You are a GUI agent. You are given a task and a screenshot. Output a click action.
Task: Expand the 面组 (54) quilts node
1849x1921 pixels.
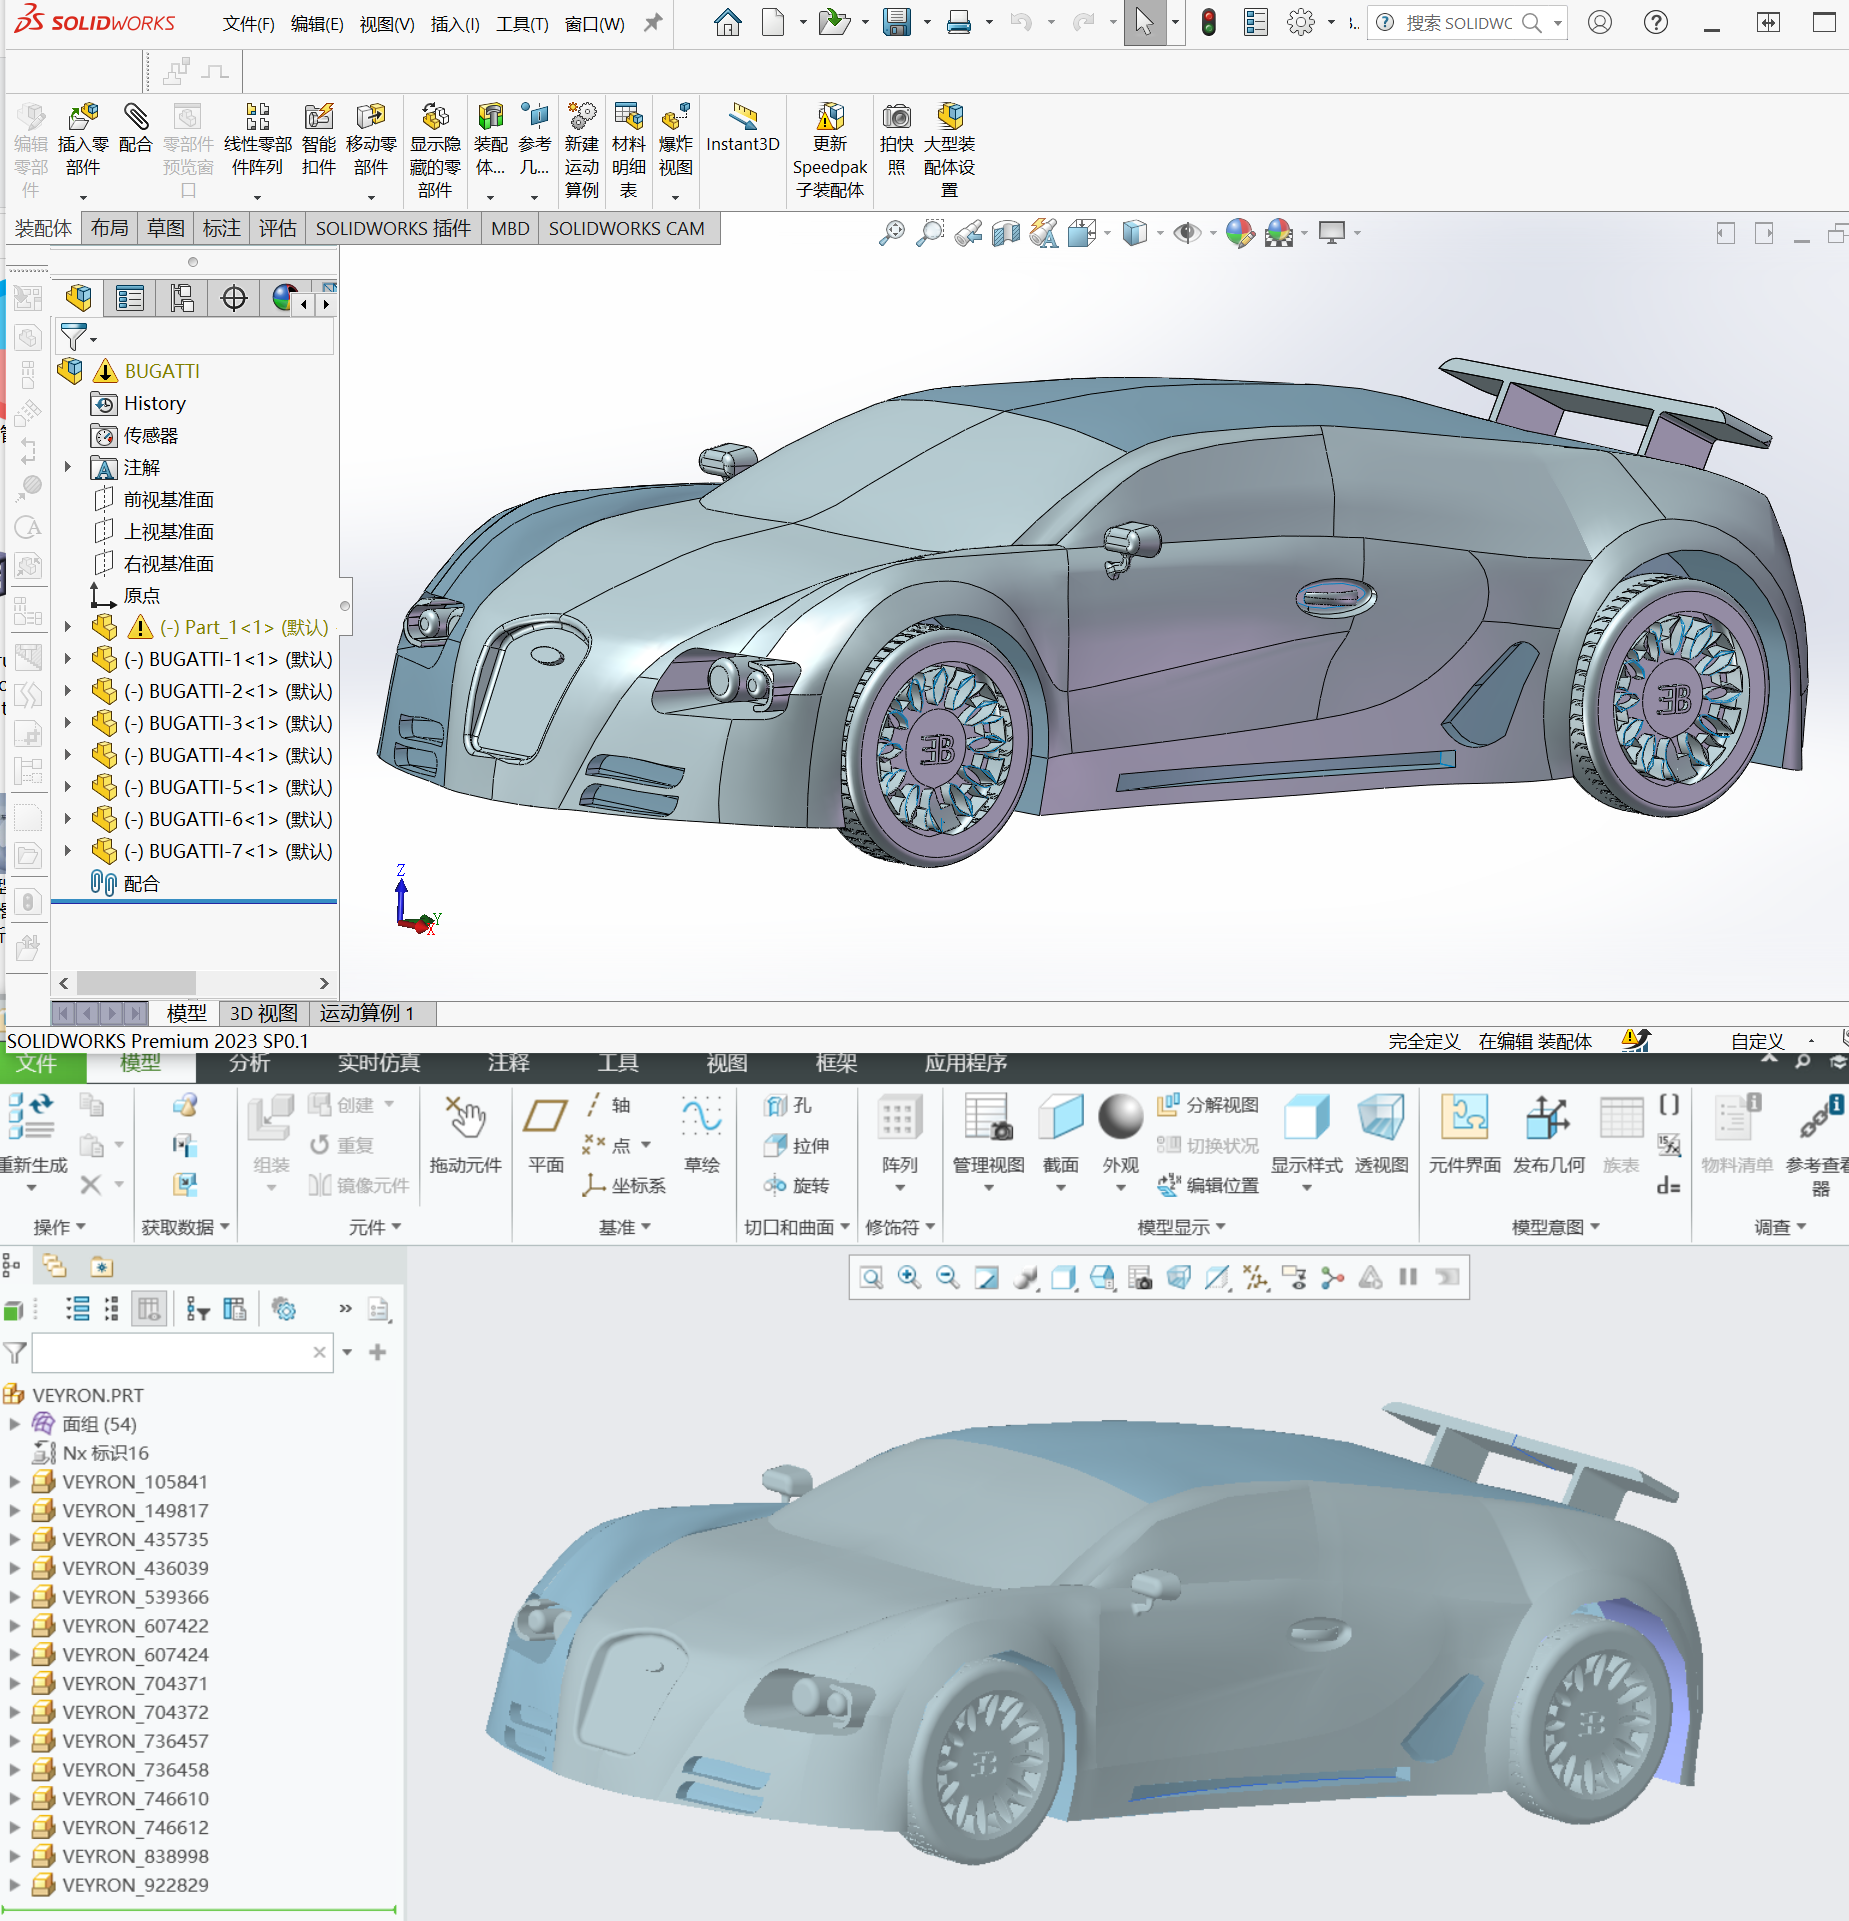point(14,1423)
